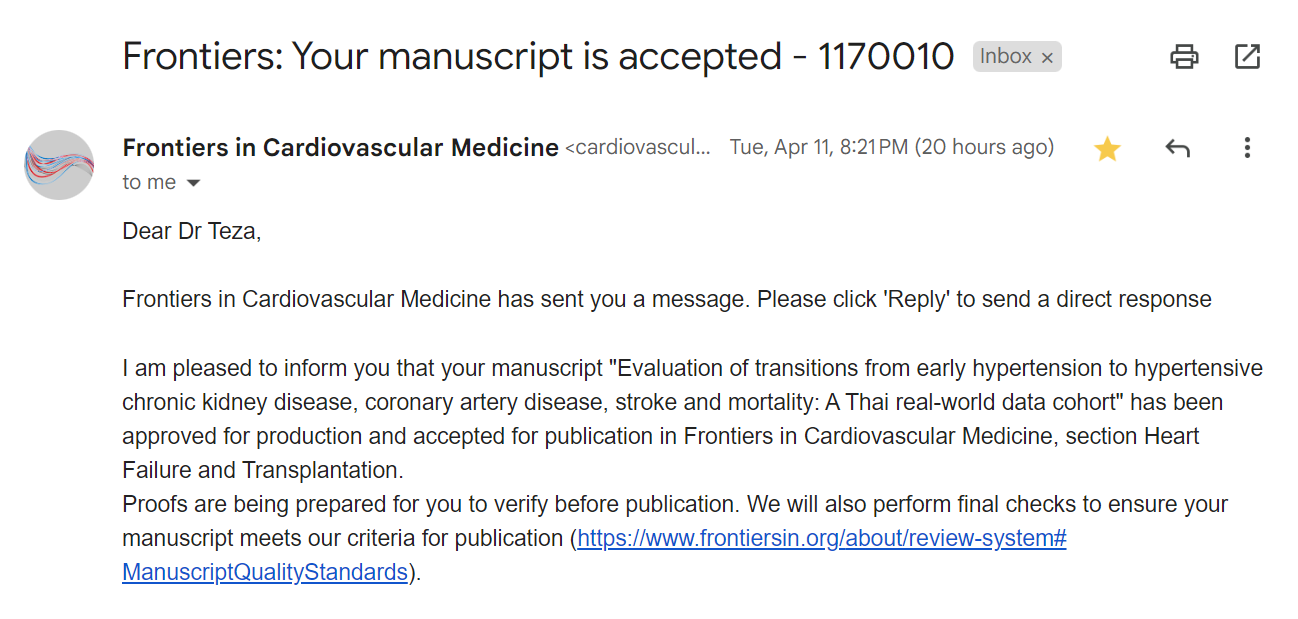Click the truncated sender email address
The width and height of the screenshot is (1298, 619).
[x=638, y=148]
